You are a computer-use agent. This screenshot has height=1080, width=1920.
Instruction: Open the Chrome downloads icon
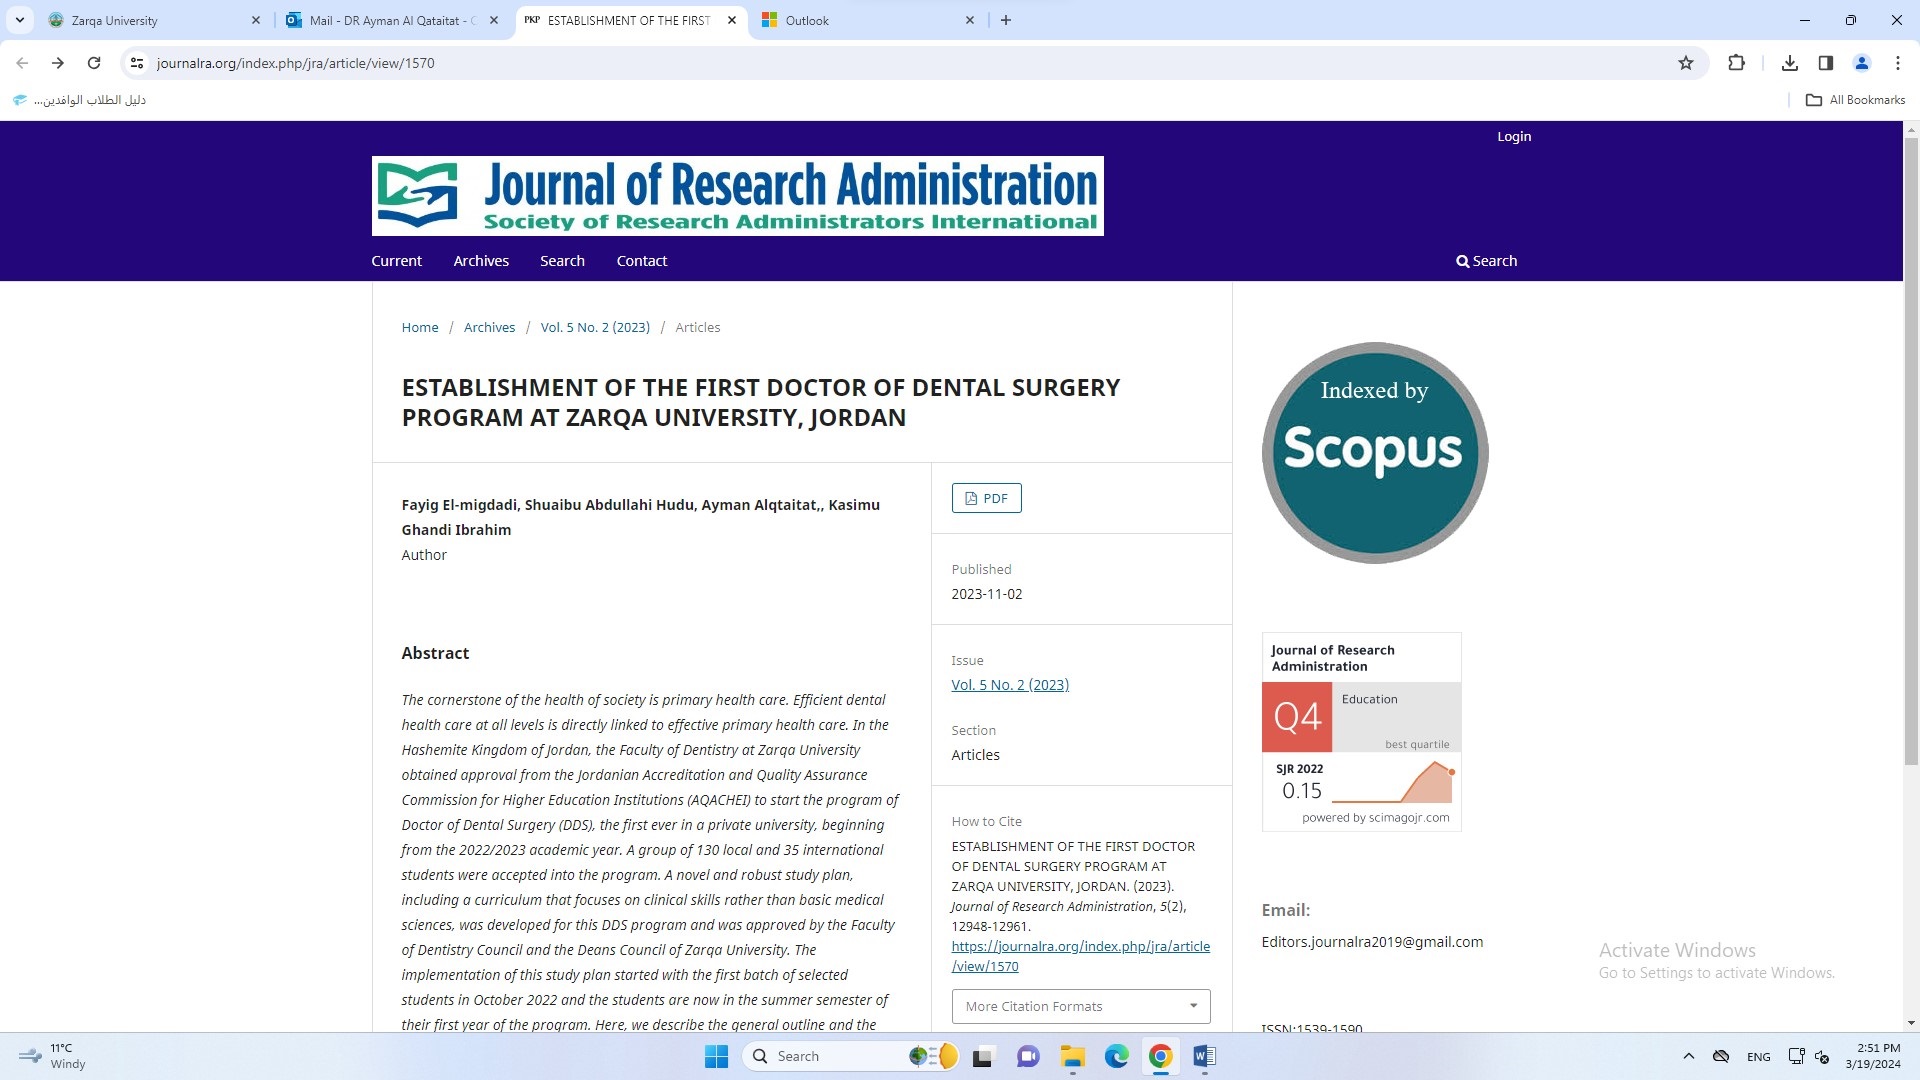(1790, 63)
